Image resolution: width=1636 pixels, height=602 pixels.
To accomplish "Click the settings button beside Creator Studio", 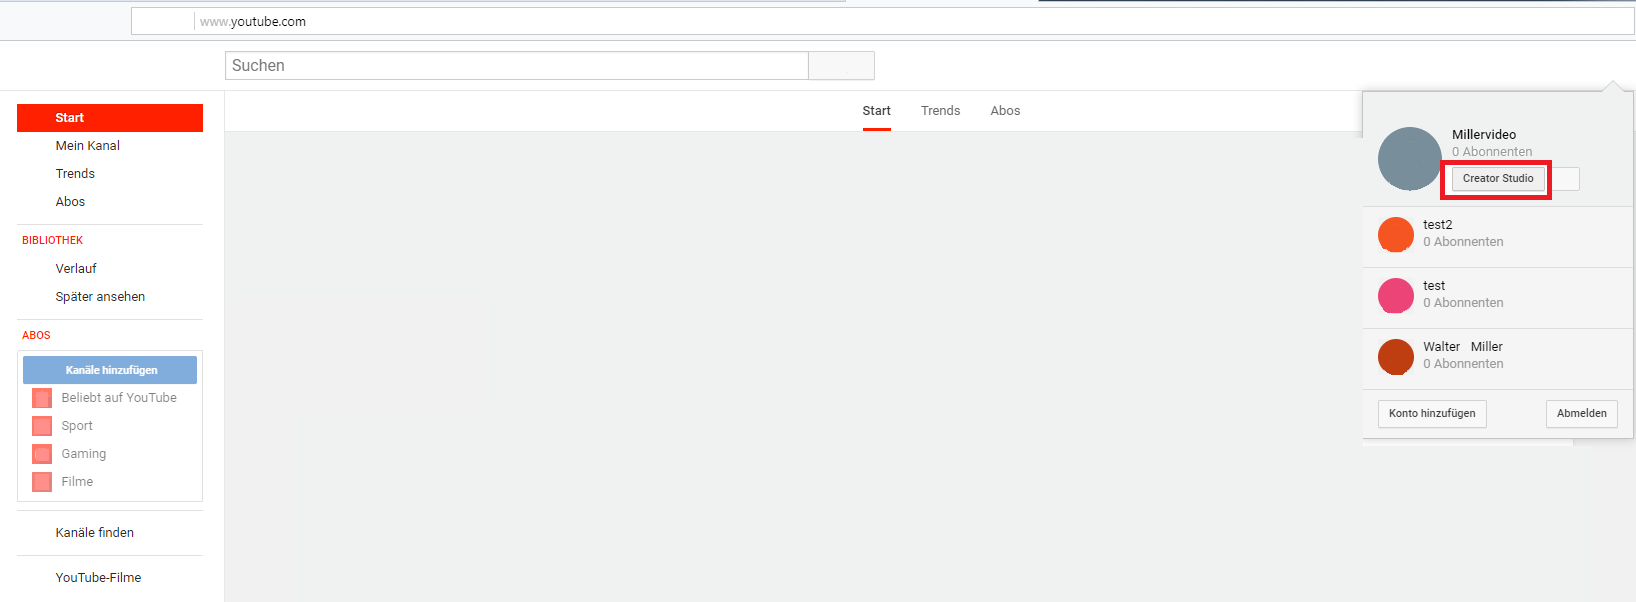I will point(1564,179).
